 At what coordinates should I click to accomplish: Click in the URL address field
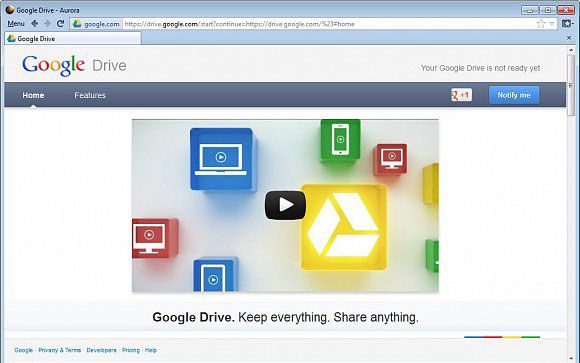click(x=329, y=24)
